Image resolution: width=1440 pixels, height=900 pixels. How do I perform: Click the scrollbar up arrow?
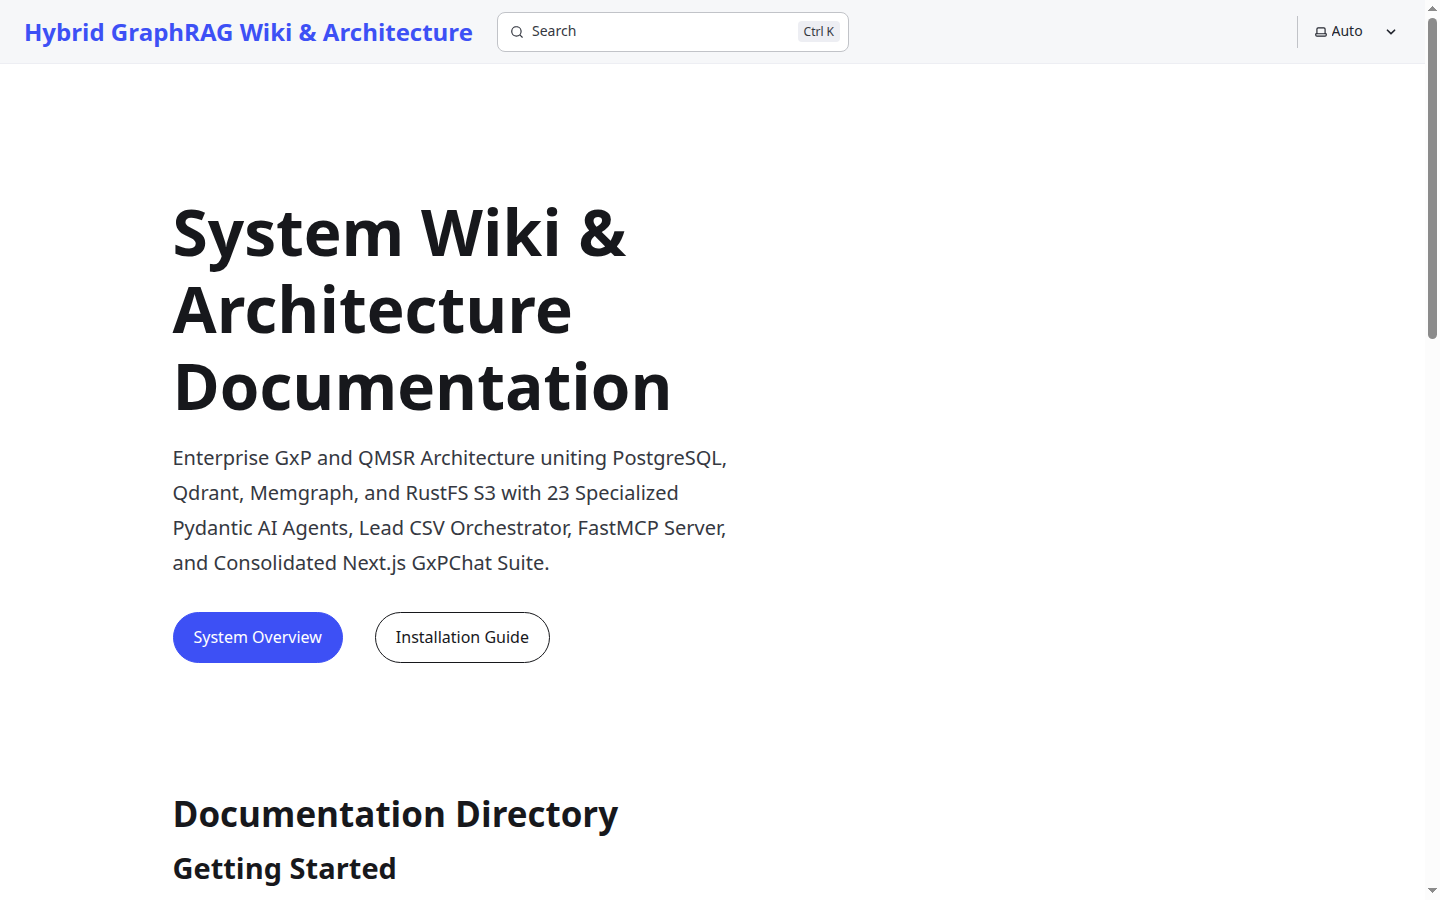point(1432,7)
